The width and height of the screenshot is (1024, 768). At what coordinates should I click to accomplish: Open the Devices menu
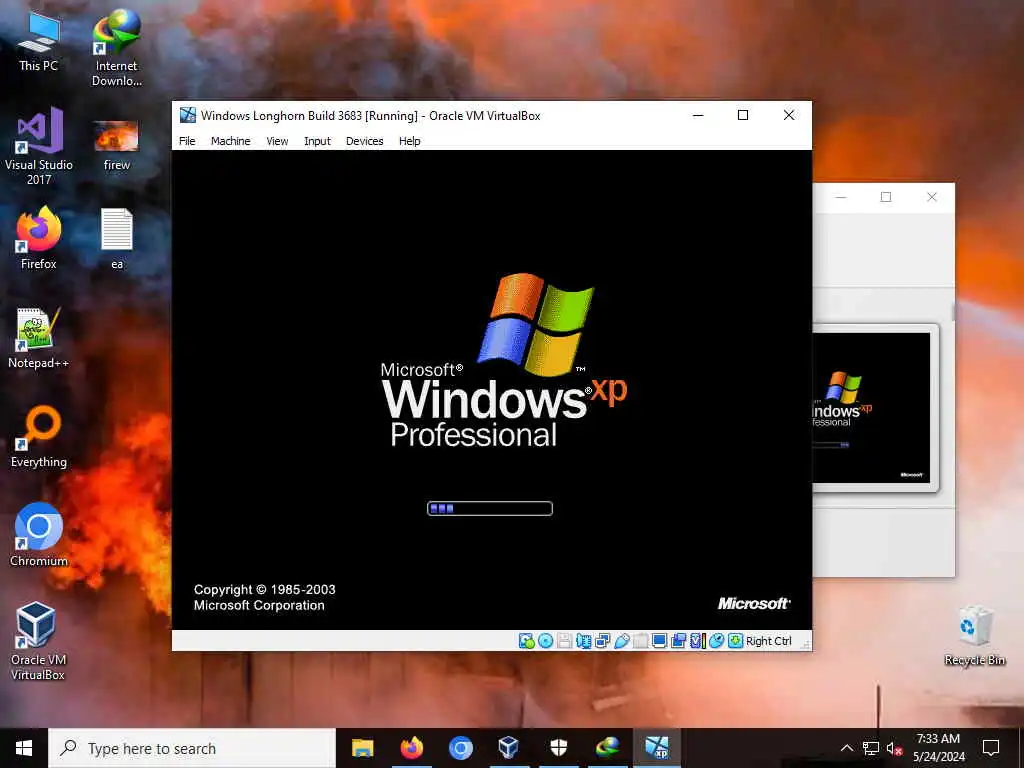click(364, 141)
